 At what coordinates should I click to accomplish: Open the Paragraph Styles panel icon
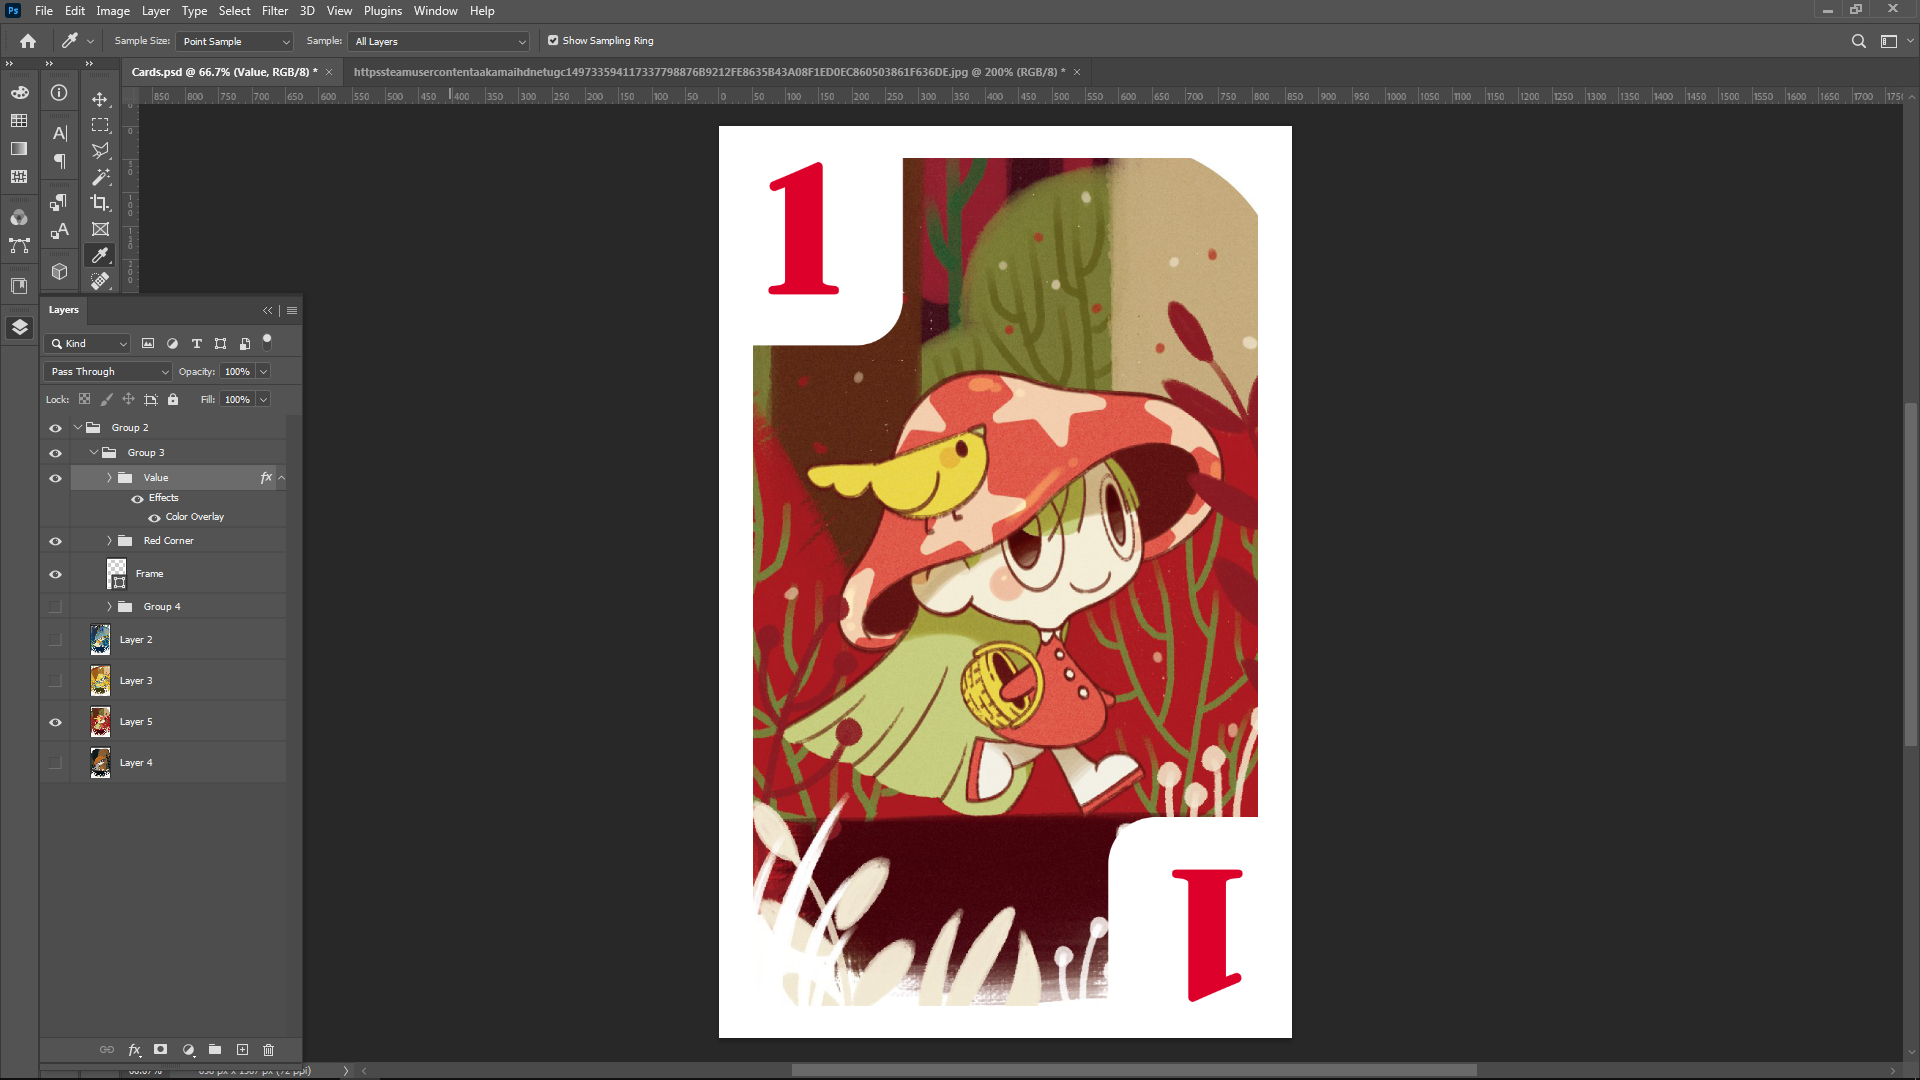(x=60, y=202)
